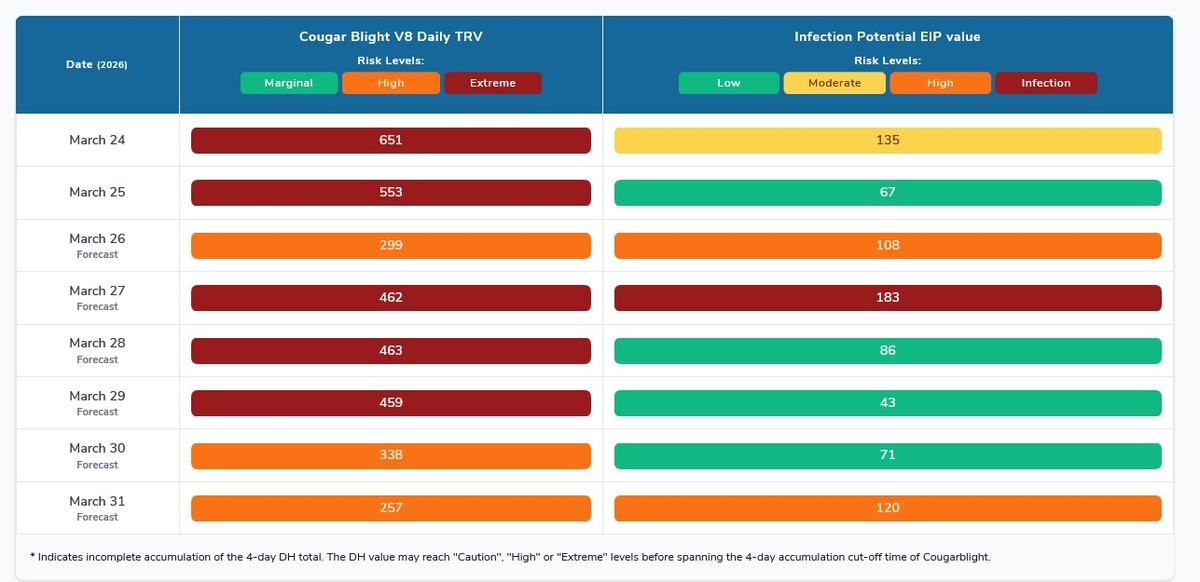The height and width of the screenshot is (582, 1200).
Task: Click the March 28 TRV bar showing 463
Action: (x=390, y=350)
